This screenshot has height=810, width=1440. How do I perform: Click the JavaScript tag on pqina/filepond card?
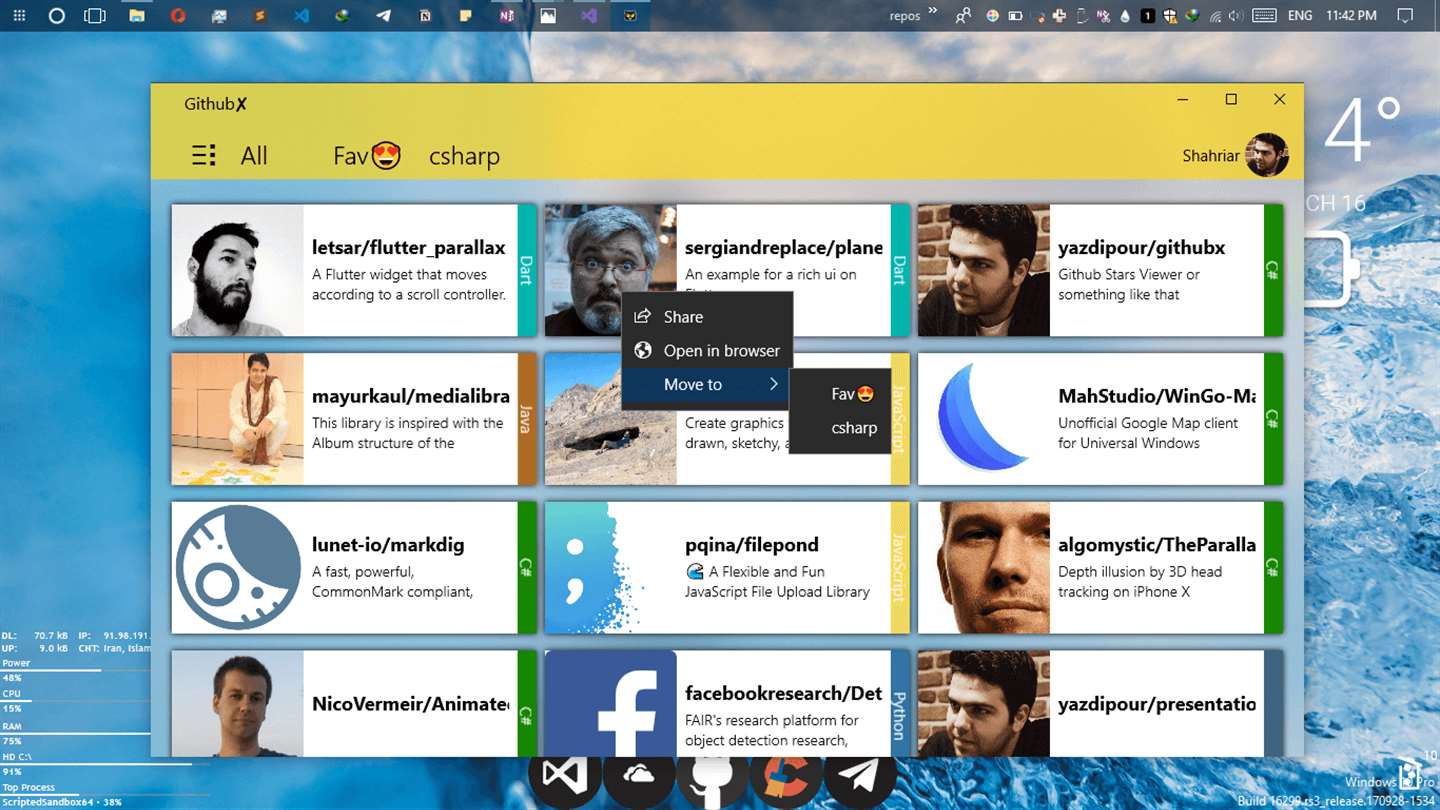[899, 567]
